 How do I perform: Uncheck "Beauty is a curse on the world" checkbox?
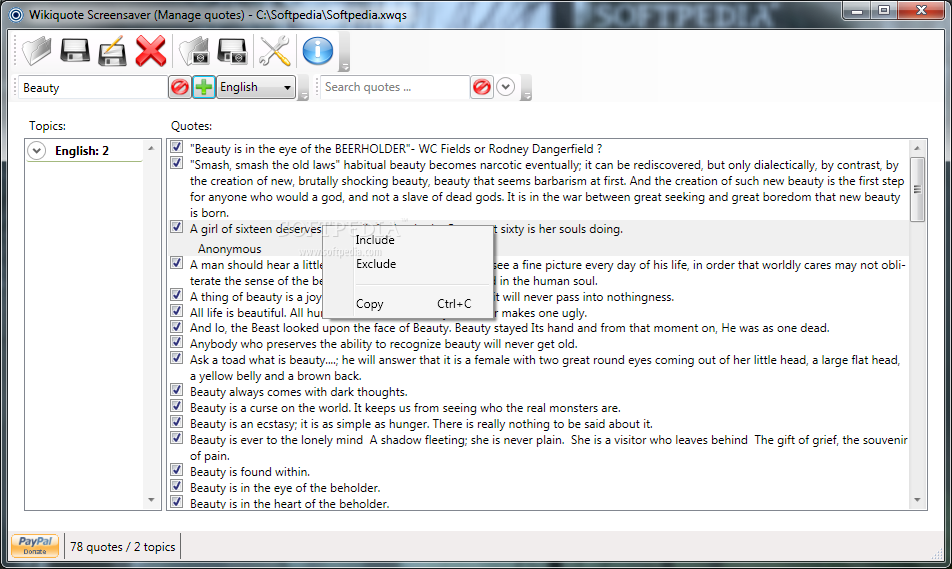pos(177,406)
